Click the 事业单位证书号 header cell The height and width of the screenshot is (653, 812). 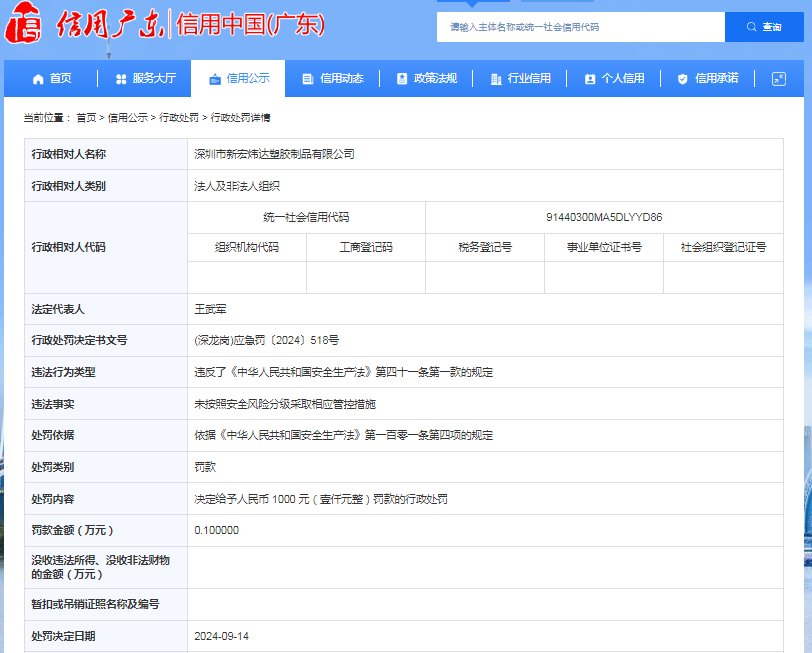coord(604,247)
